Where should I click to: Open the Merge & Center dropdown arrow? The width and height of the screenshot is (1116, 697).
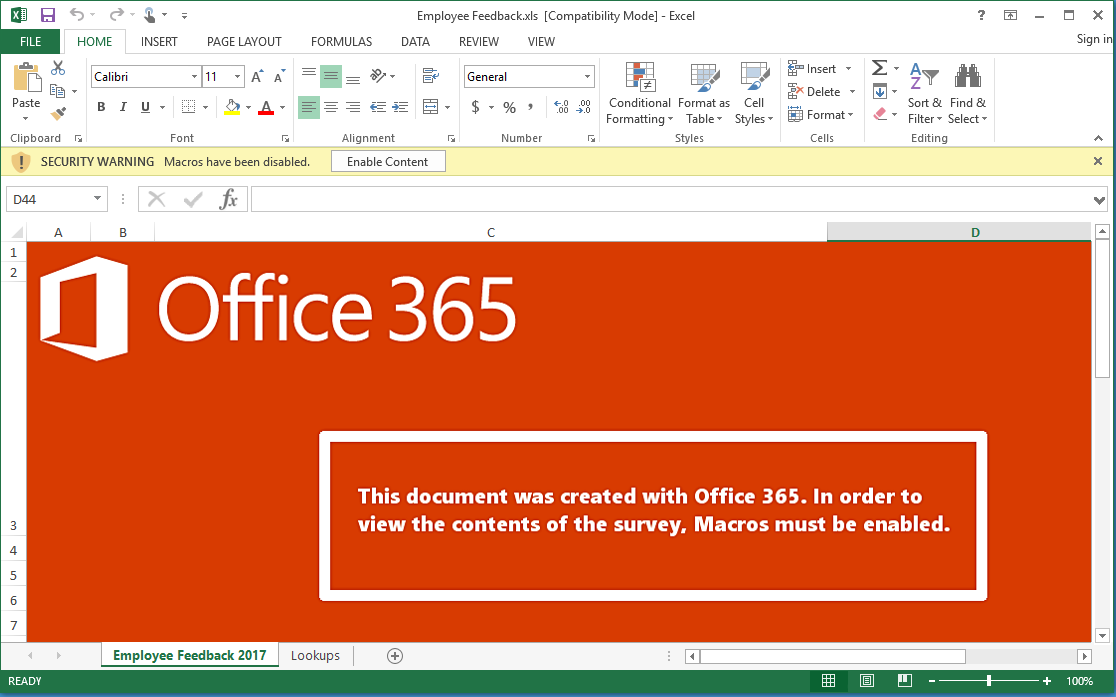448,108
